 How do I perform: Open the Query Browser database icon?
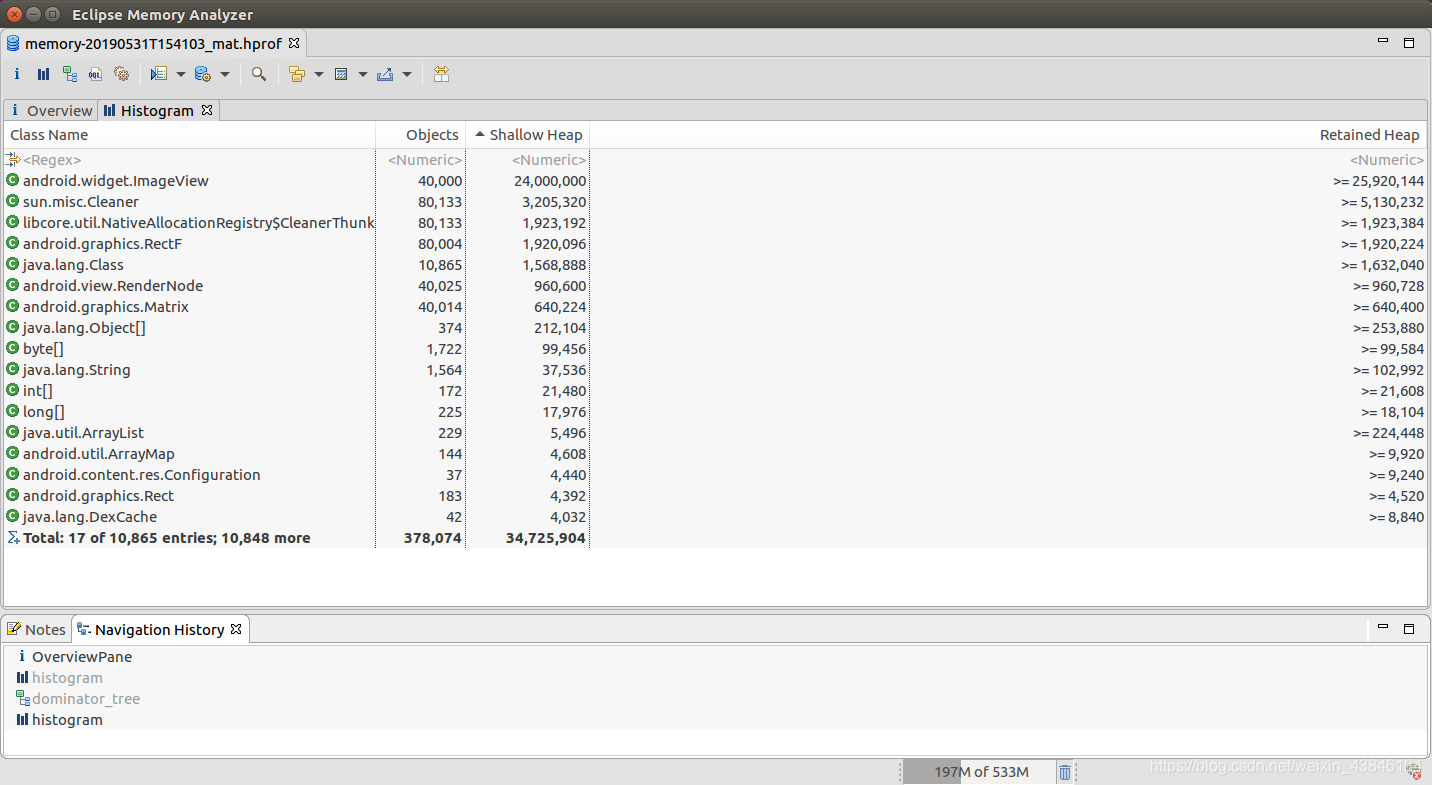[x=202, y=74]
